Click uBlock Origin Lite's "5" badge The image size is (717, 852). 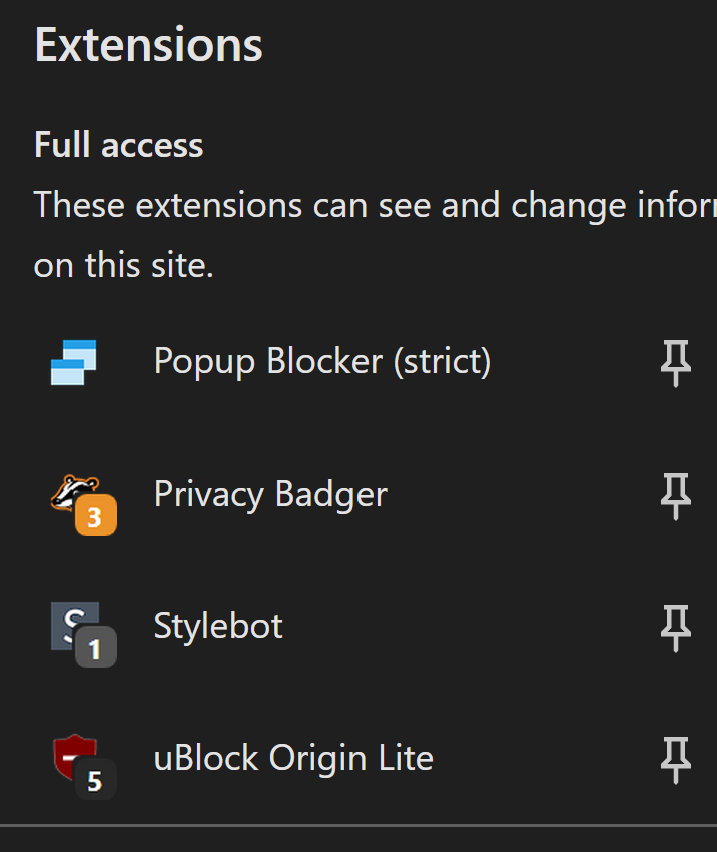tap(95, 780)
